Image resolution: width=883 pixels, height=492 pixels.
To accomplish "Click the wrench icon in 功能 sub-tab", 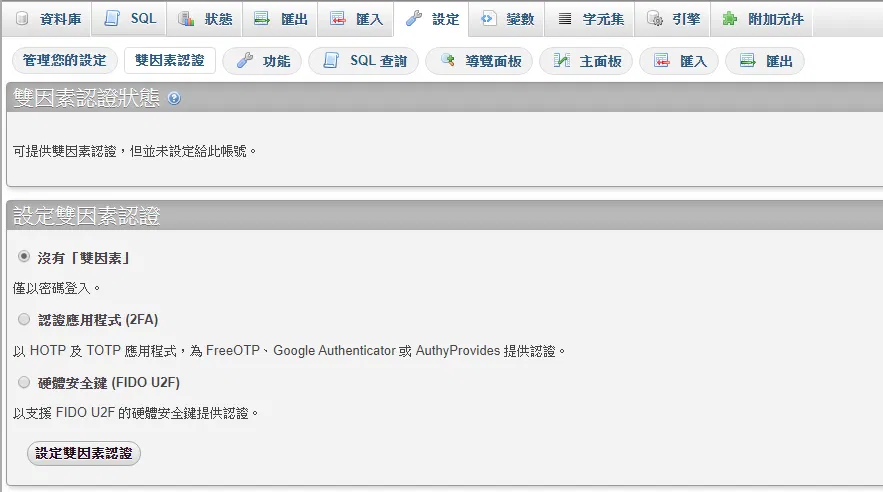I will pyautogui.click(x=245, y=60).
